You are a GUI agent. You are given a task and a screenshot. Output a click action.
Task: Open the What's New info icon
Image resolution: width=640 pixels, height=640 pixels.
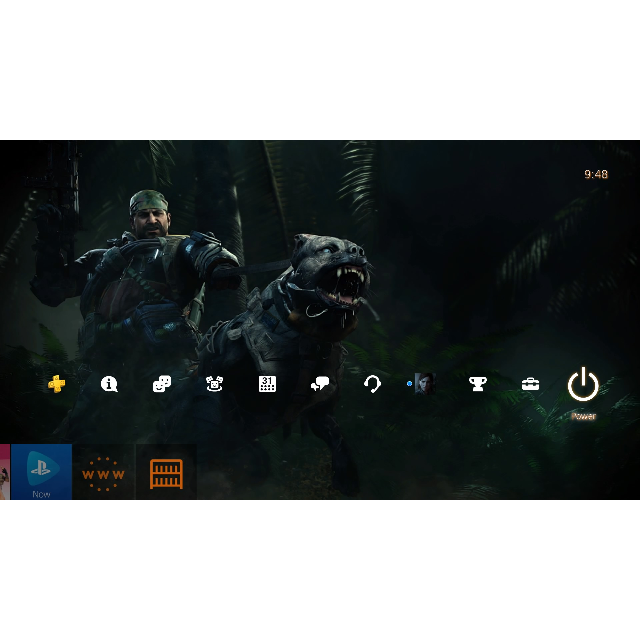(109, 384)
